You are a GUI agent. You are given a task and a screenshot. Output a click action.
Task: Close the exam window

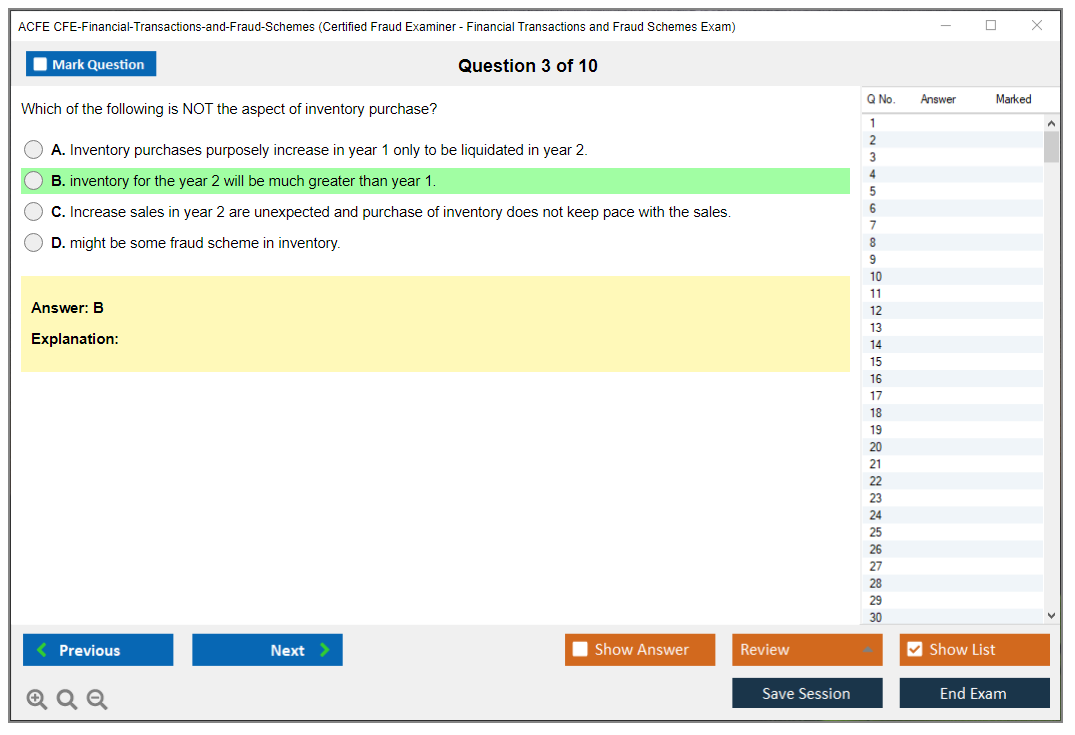[x=1037, y=26]
